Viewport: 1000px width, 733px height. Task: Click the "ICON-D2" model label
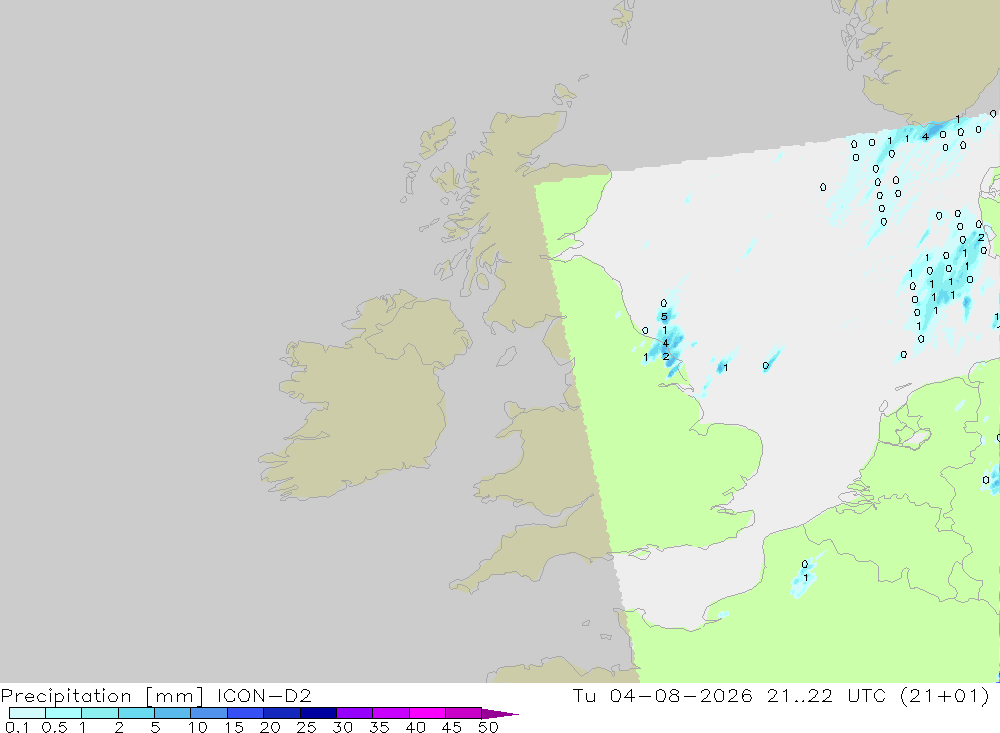(x=264, y=695)
